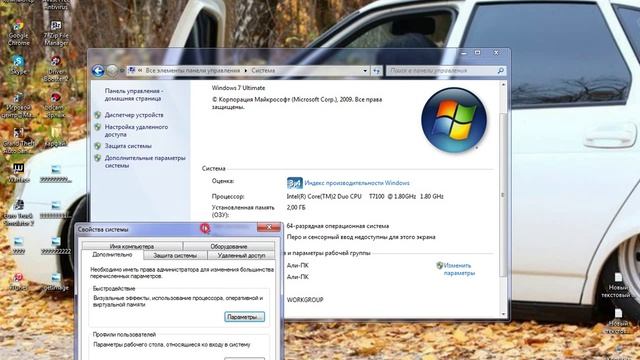Click the WORKGROUP value text
The height and width of the screenshot is (360, 640).
point(305,300)
